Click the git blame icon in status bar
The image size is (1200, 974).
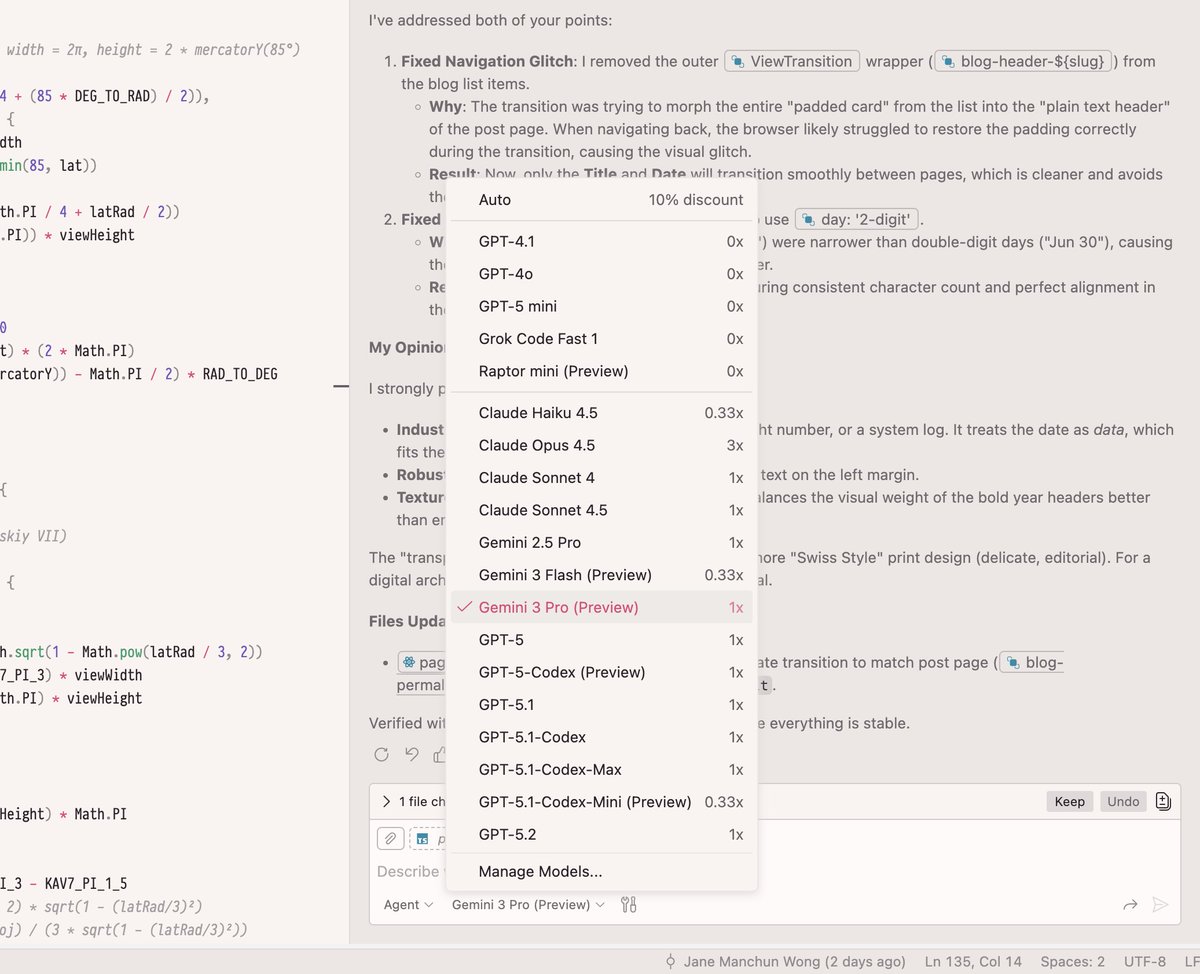click(670, 962)
